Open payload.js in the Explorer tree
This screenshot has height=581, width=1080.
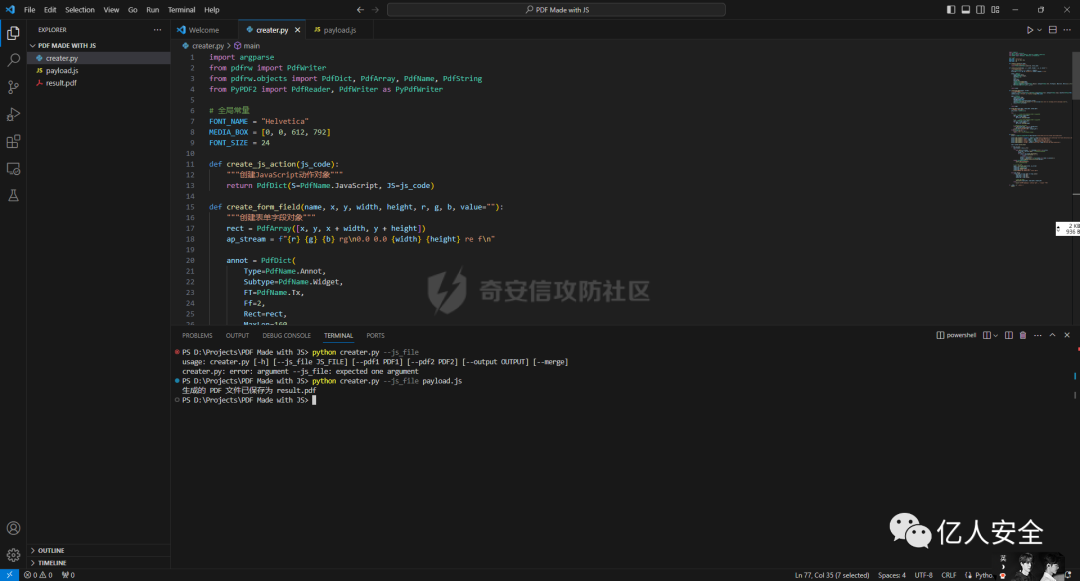point(98,70)
